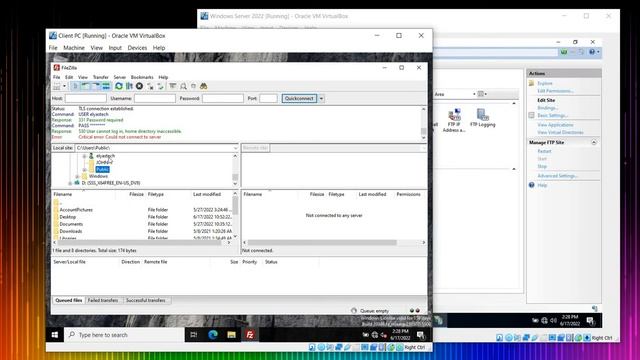This screenshot has height=360, width=640.
Task: Click the Host input field
Action: 86,98
